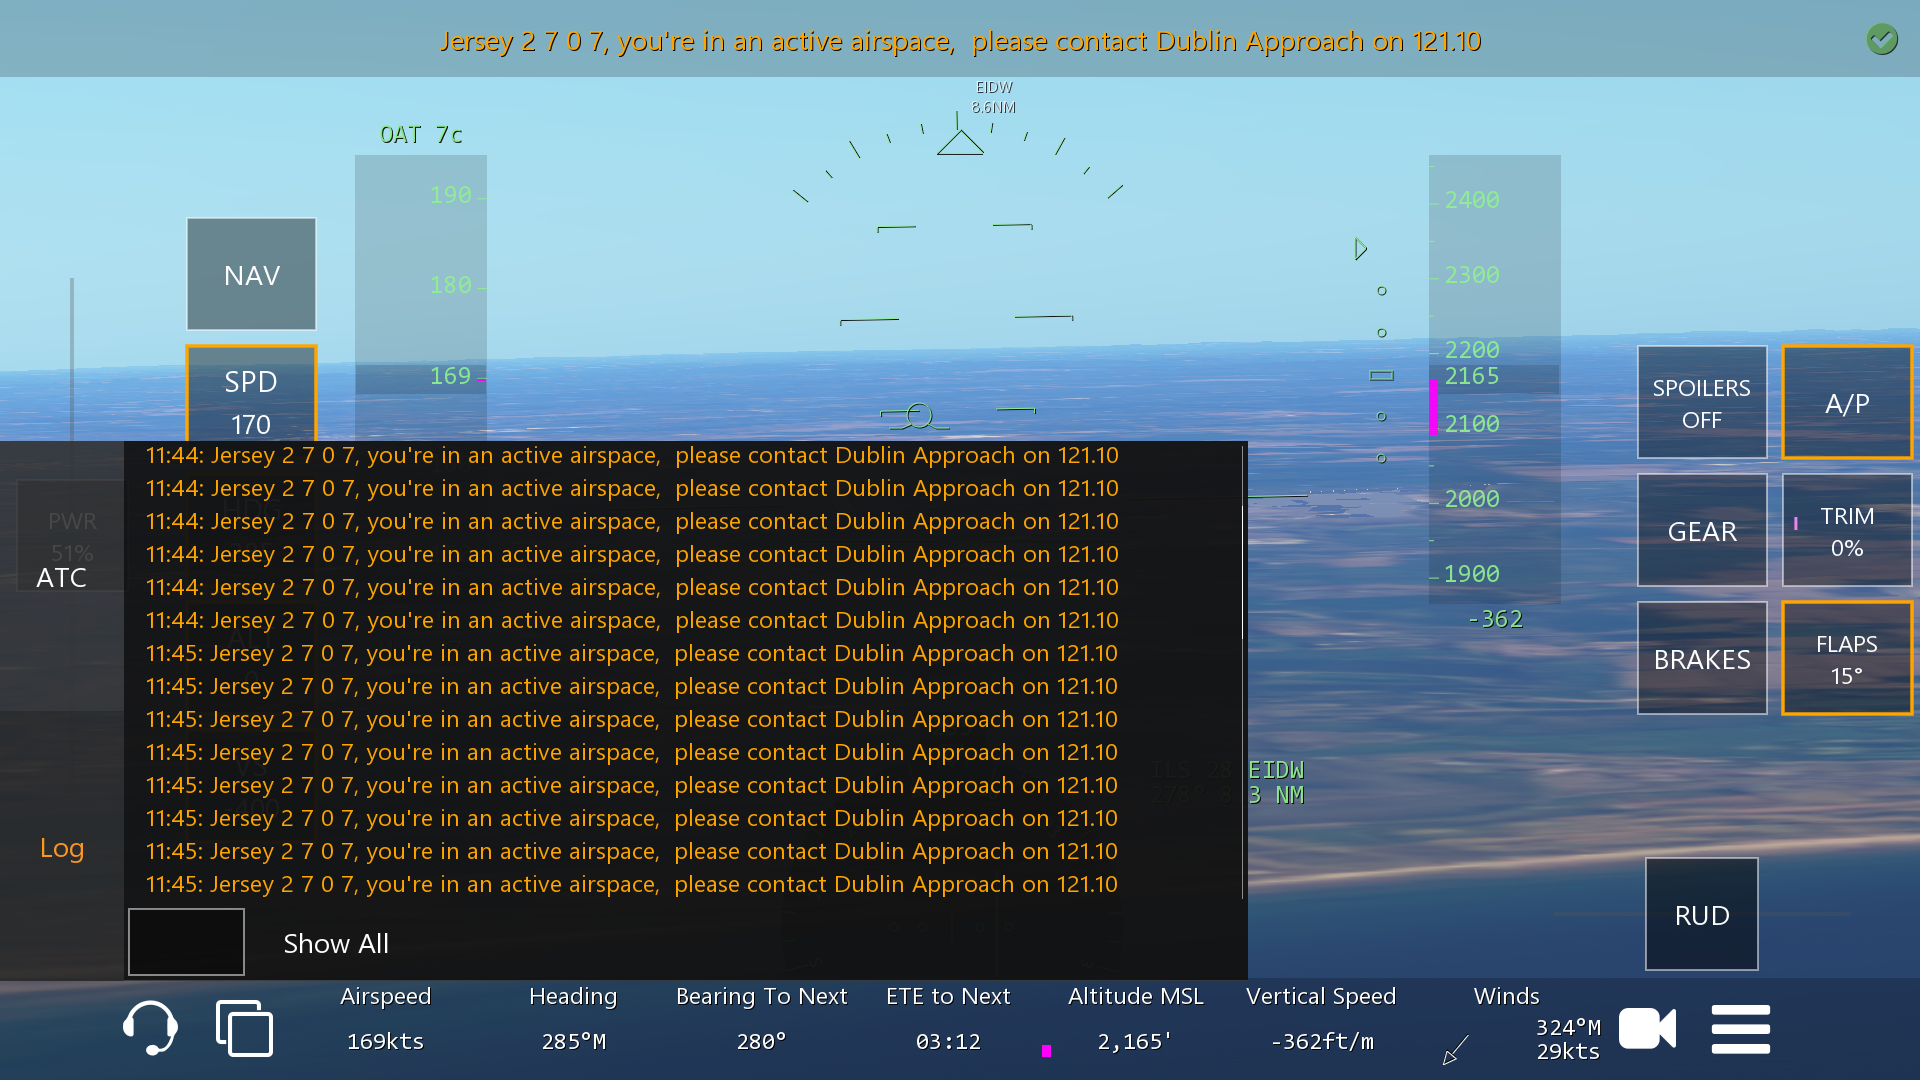Viewport: 1920px width, 1080px height.
Task: Toggle the NAV autopilot mode
Action: (x=251, y=275)
